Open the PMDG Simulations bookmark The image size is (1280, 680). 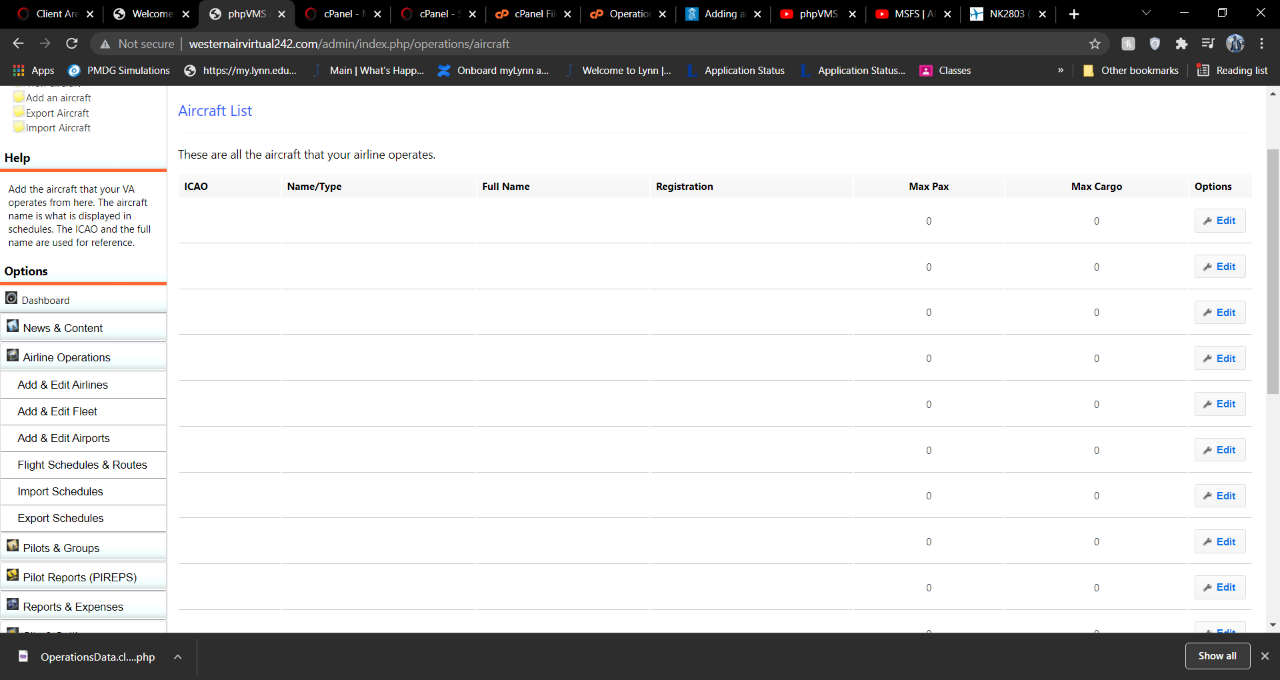[x=118, y=71]
